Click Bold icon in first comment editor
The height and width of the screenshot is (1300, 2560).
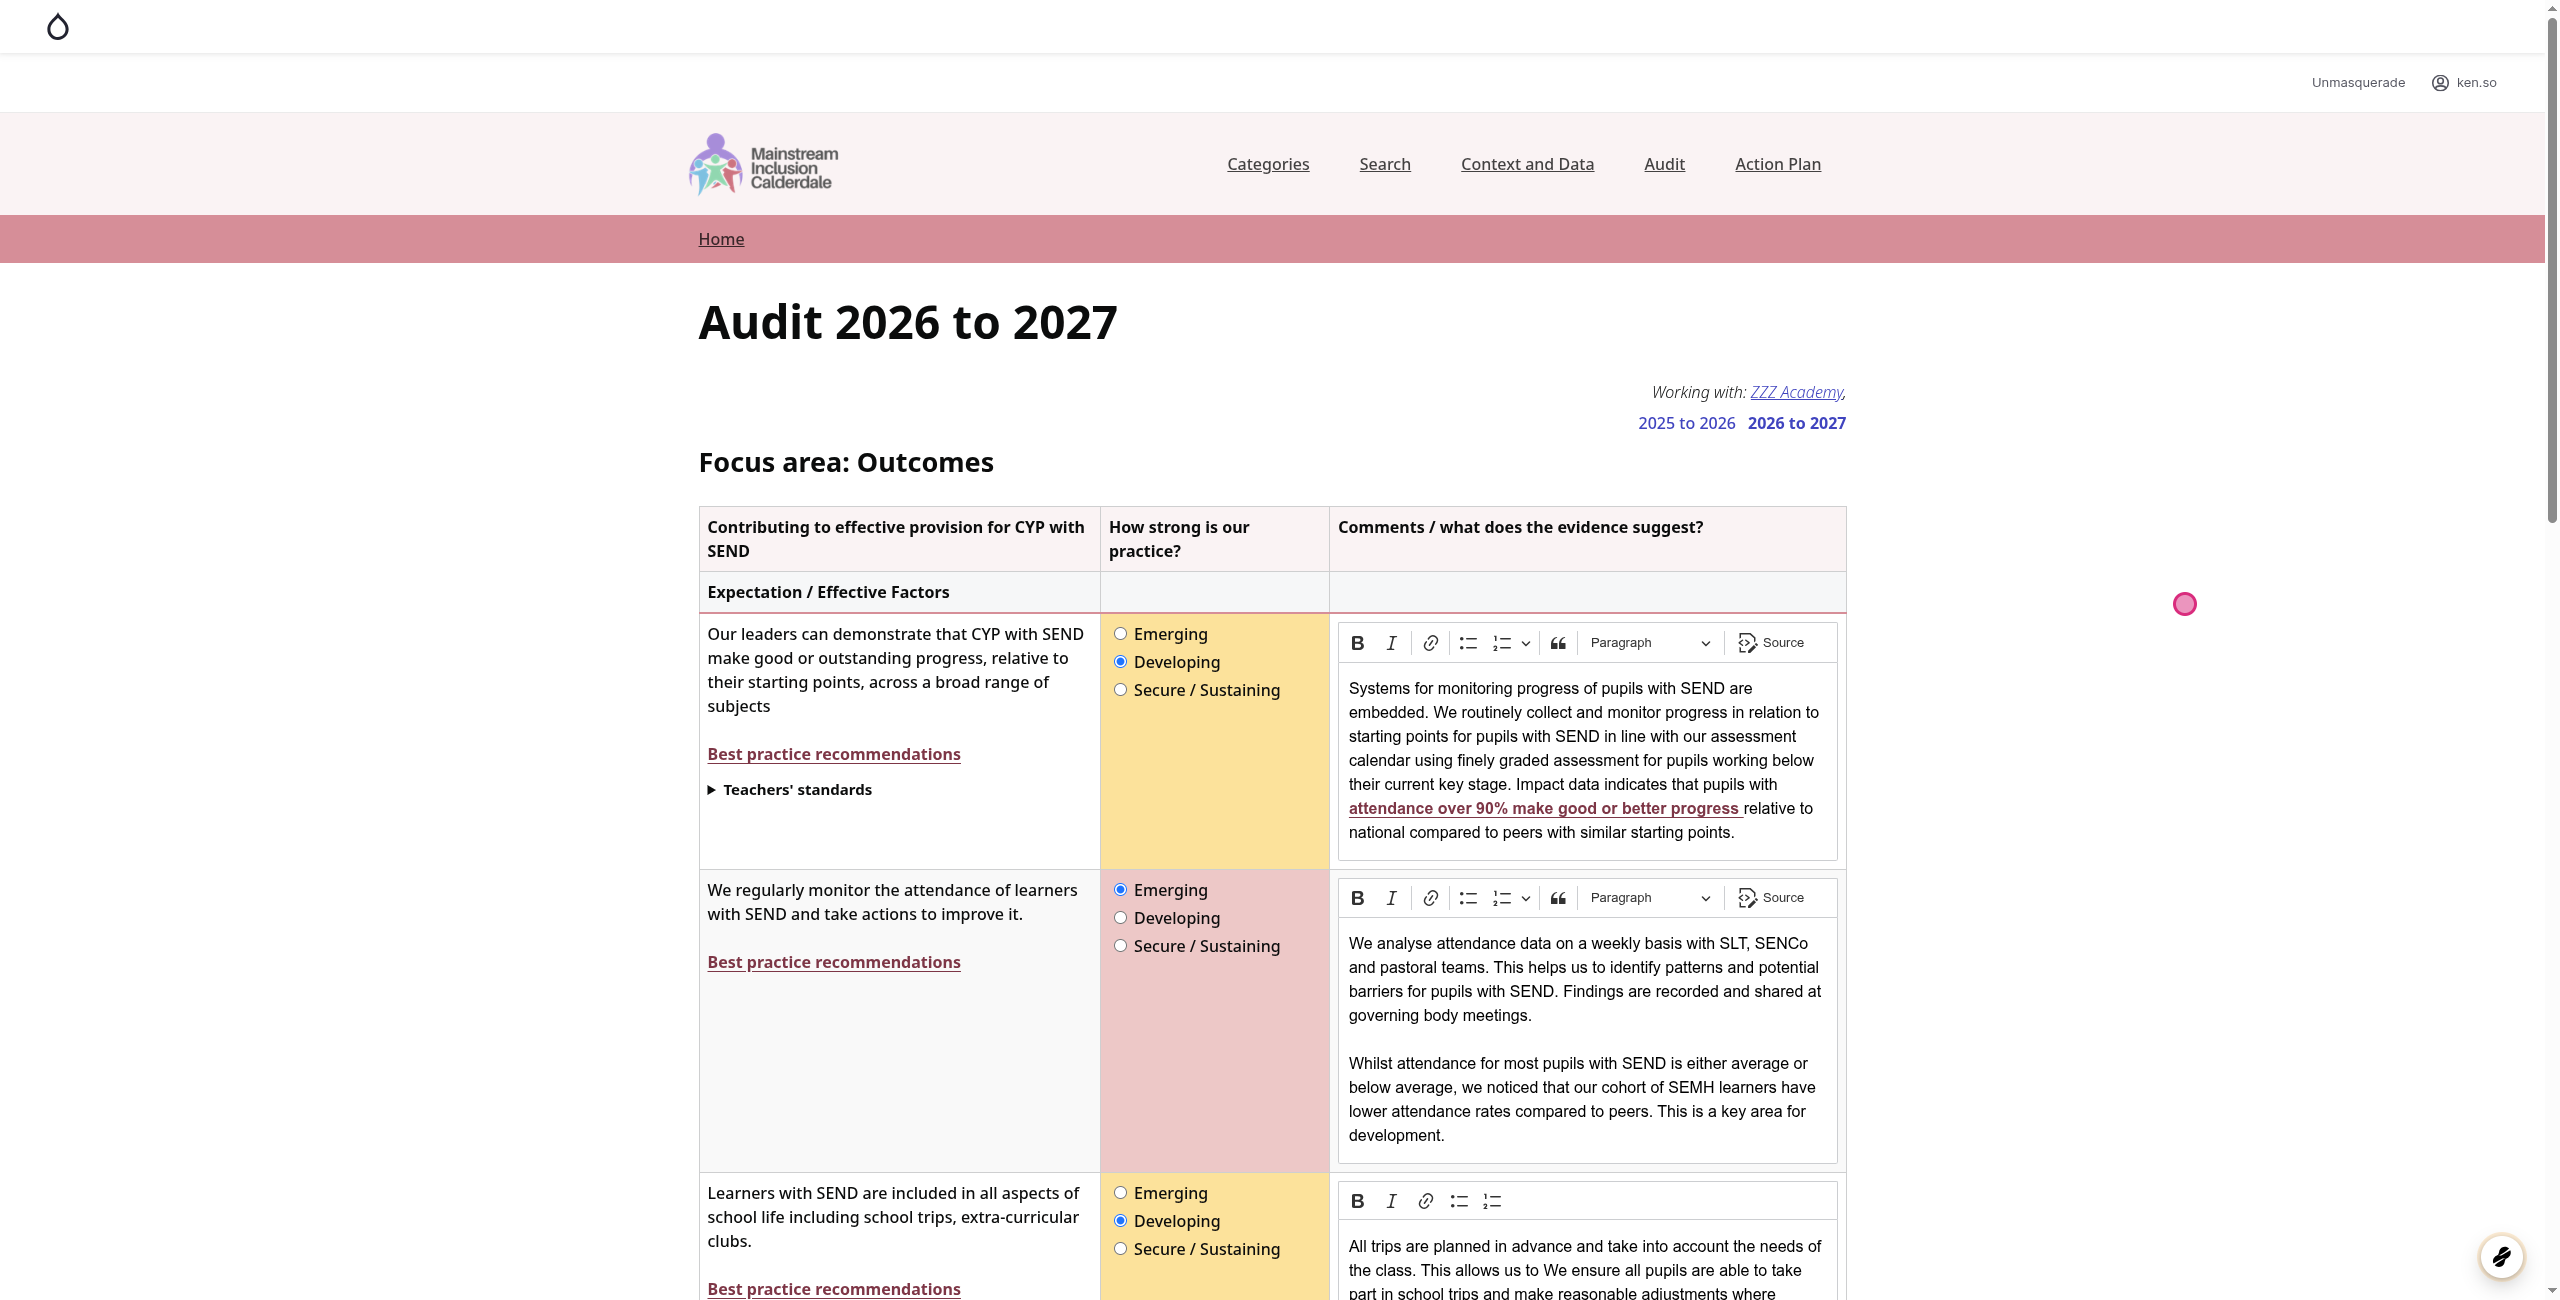[1357, 643]
